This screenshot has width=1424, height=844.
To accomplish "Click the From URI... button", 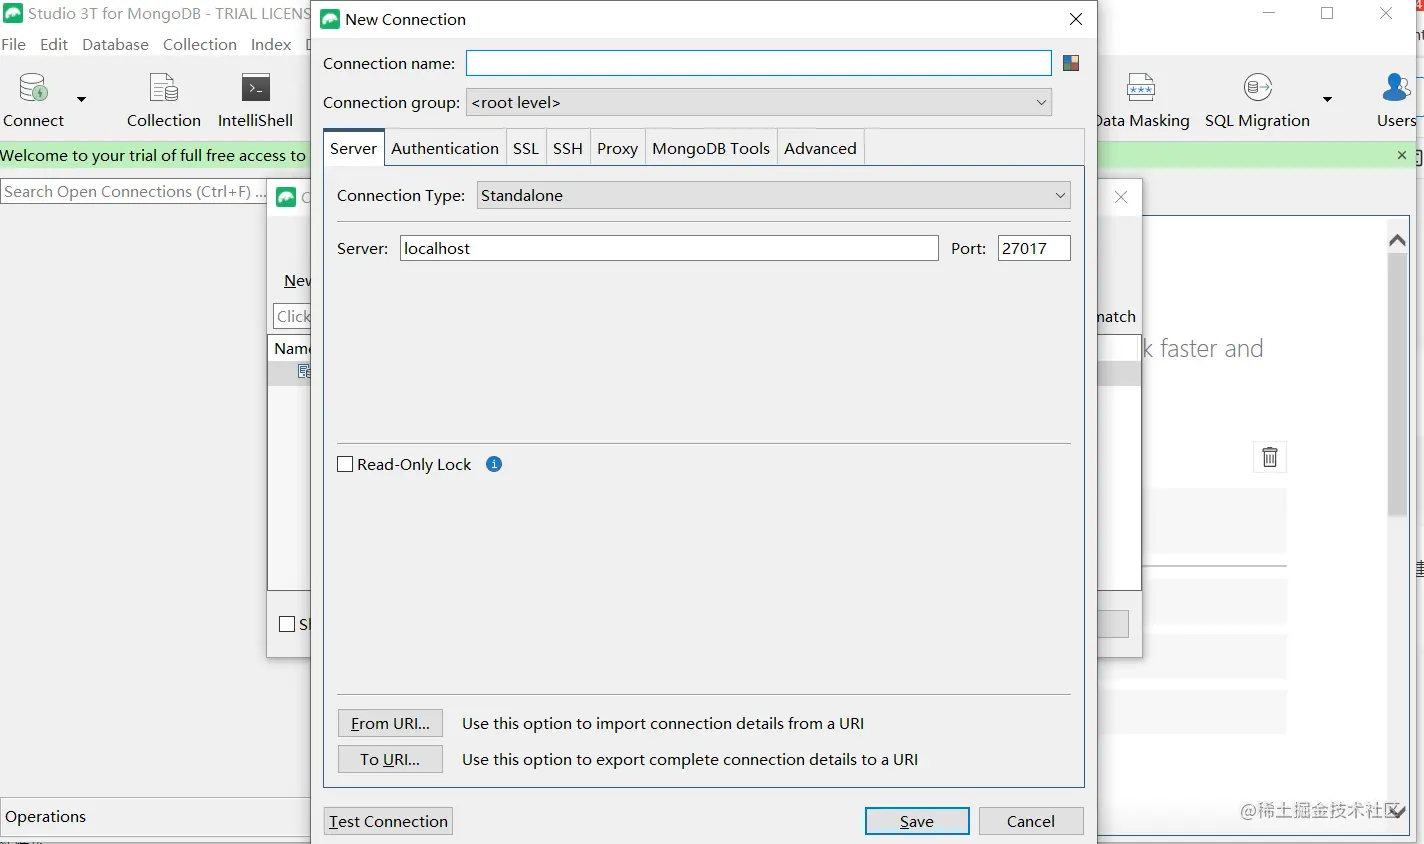I will pos(390,723).
